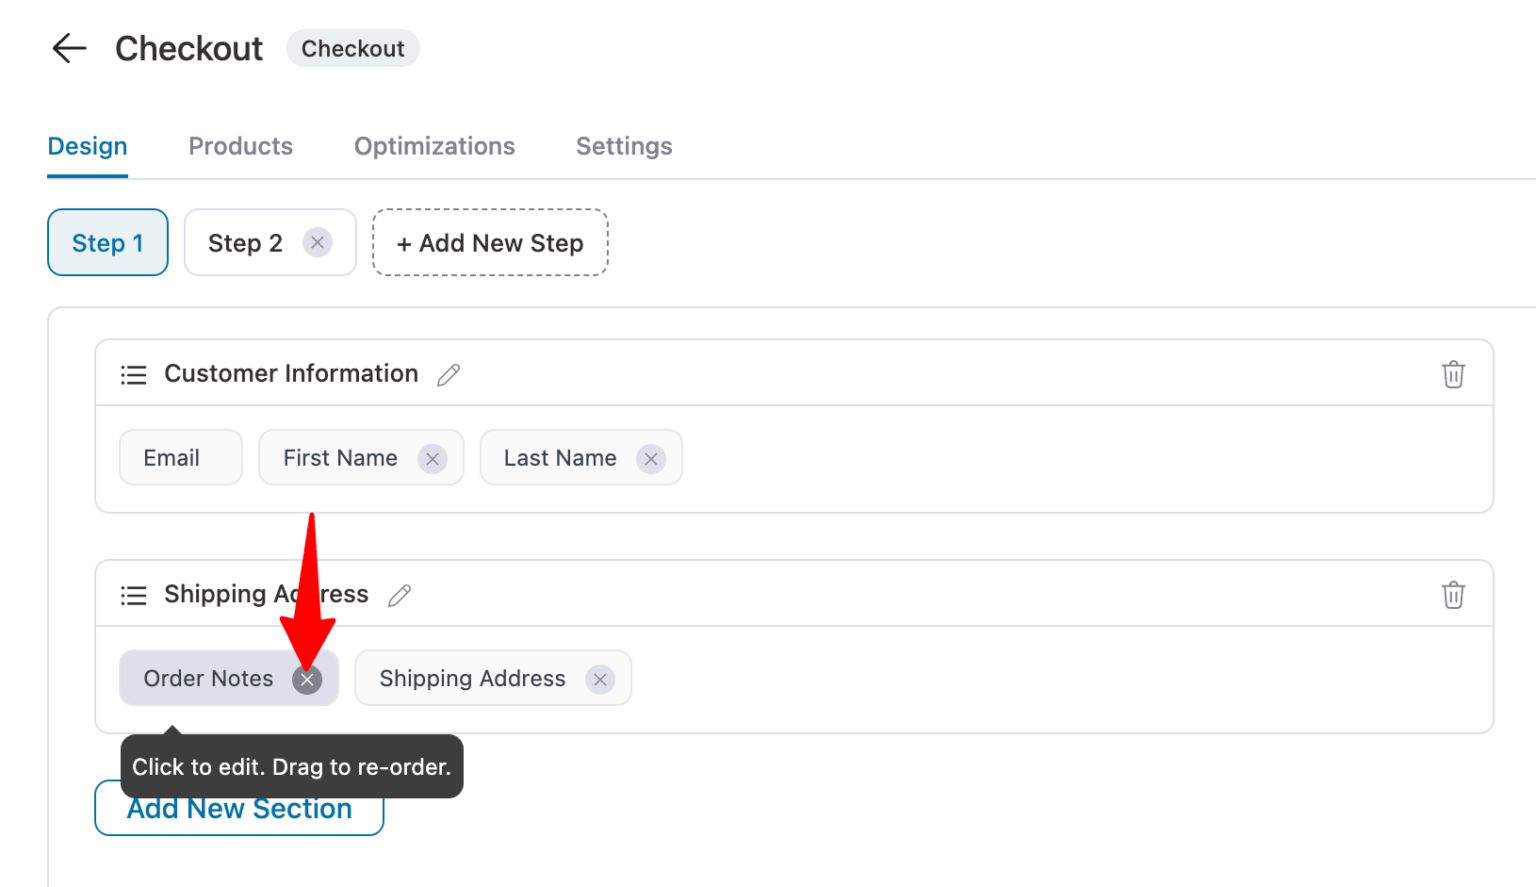The height and width of the screenshot is (887, 1536).
Task: Edit the Shipping Address section title
Action: pos(399,594)
